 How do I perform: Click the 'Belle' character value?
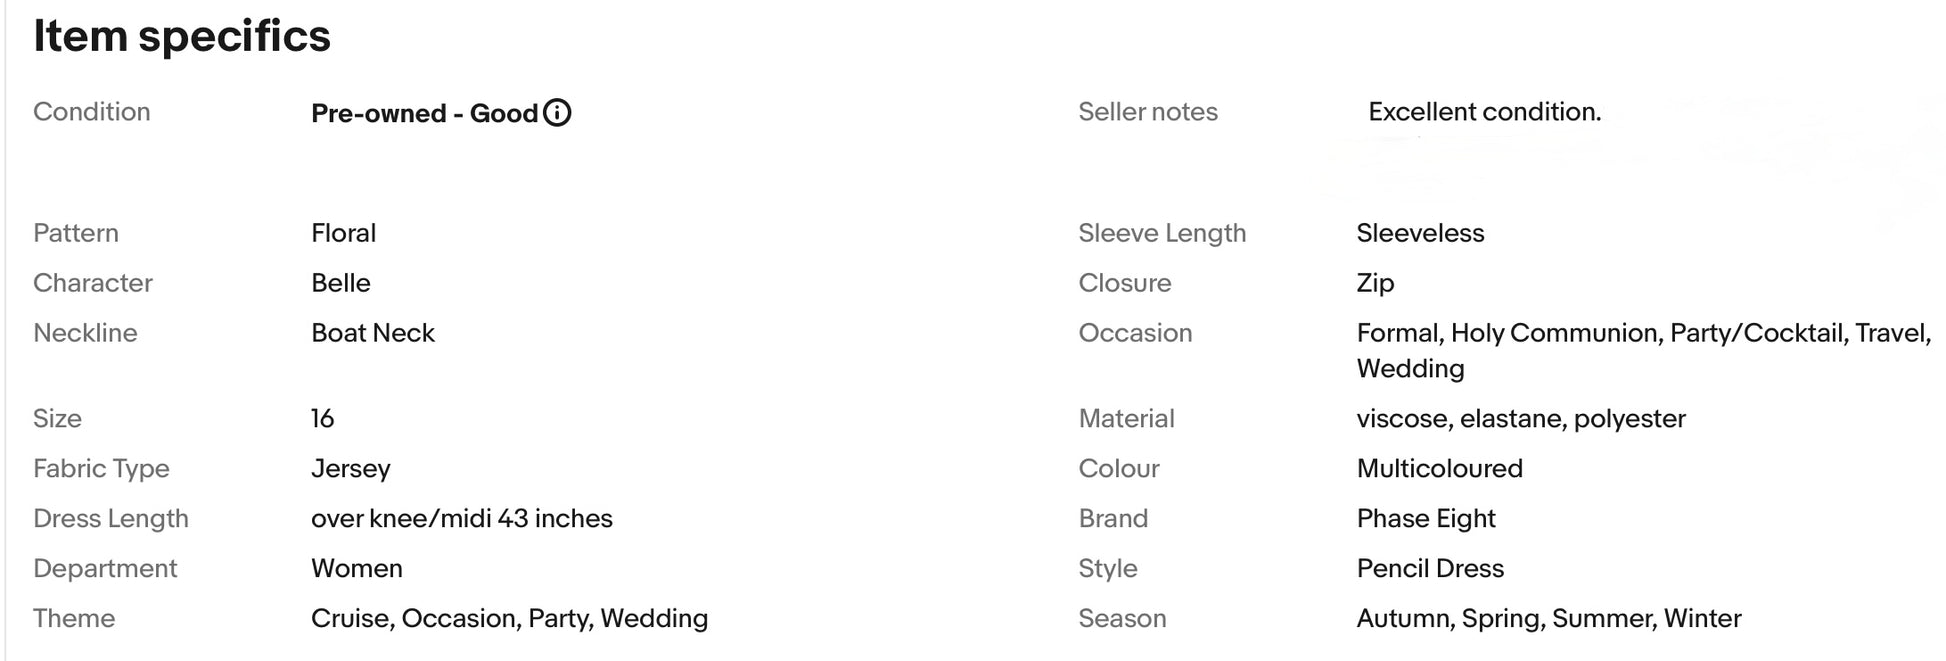[340, 283]
